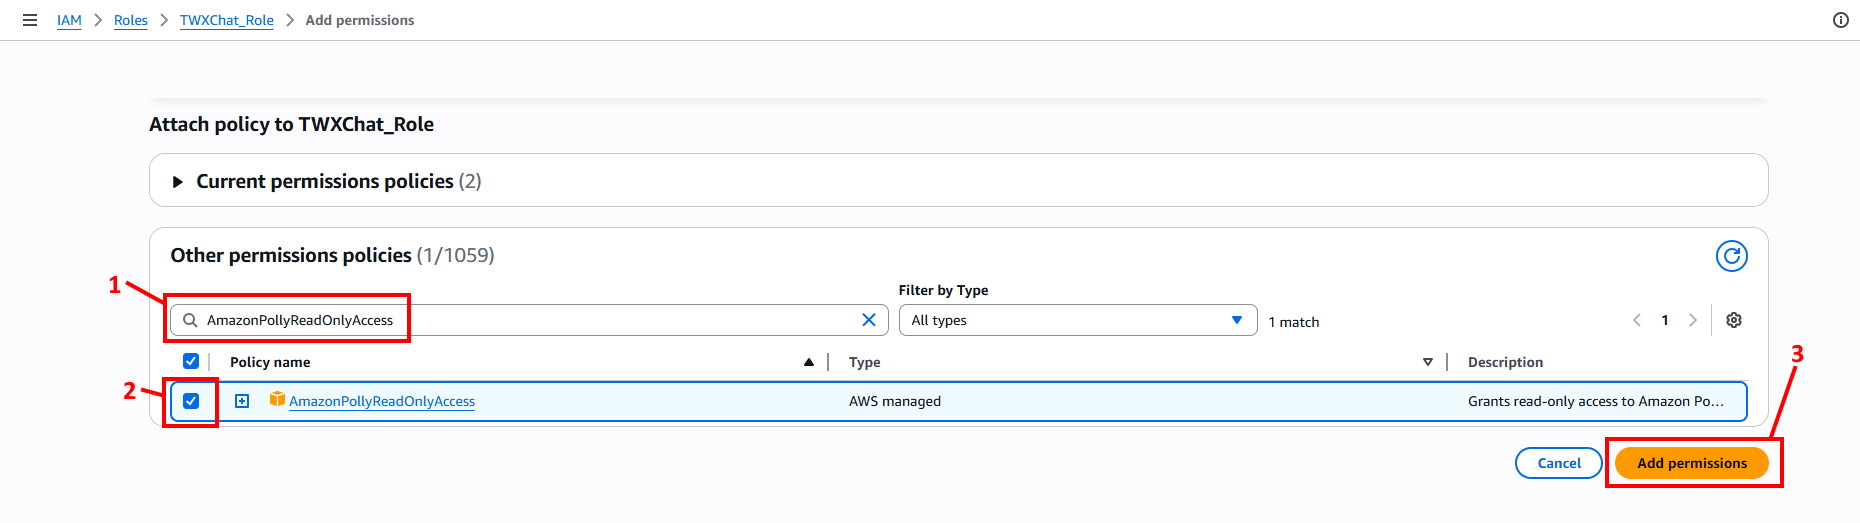Go to previous page of policies
The image size is (1860, 523).
click(x=1637, y=320)
